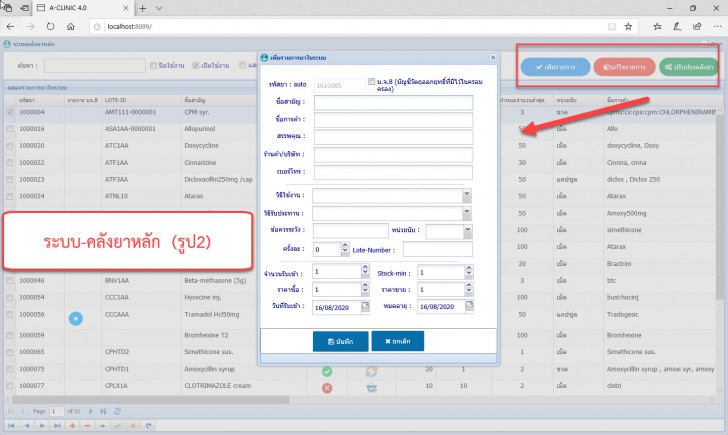Open the หน่วยนับ unit dropdown
728x435 pixels.
point(468,230)
